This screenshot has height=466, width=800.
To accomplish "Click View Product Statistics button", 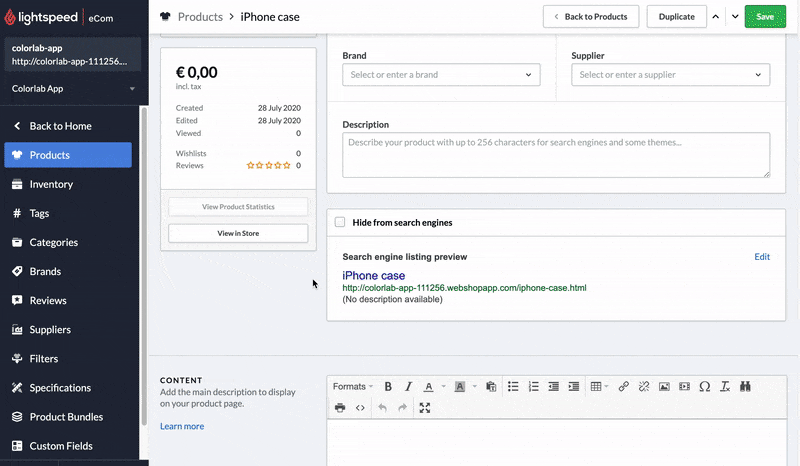I will (238, 207).
